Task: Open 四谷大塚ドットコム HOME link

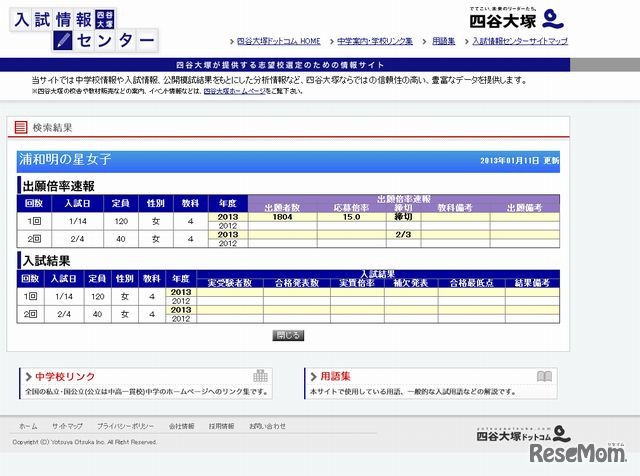Action: pos(278,41)
